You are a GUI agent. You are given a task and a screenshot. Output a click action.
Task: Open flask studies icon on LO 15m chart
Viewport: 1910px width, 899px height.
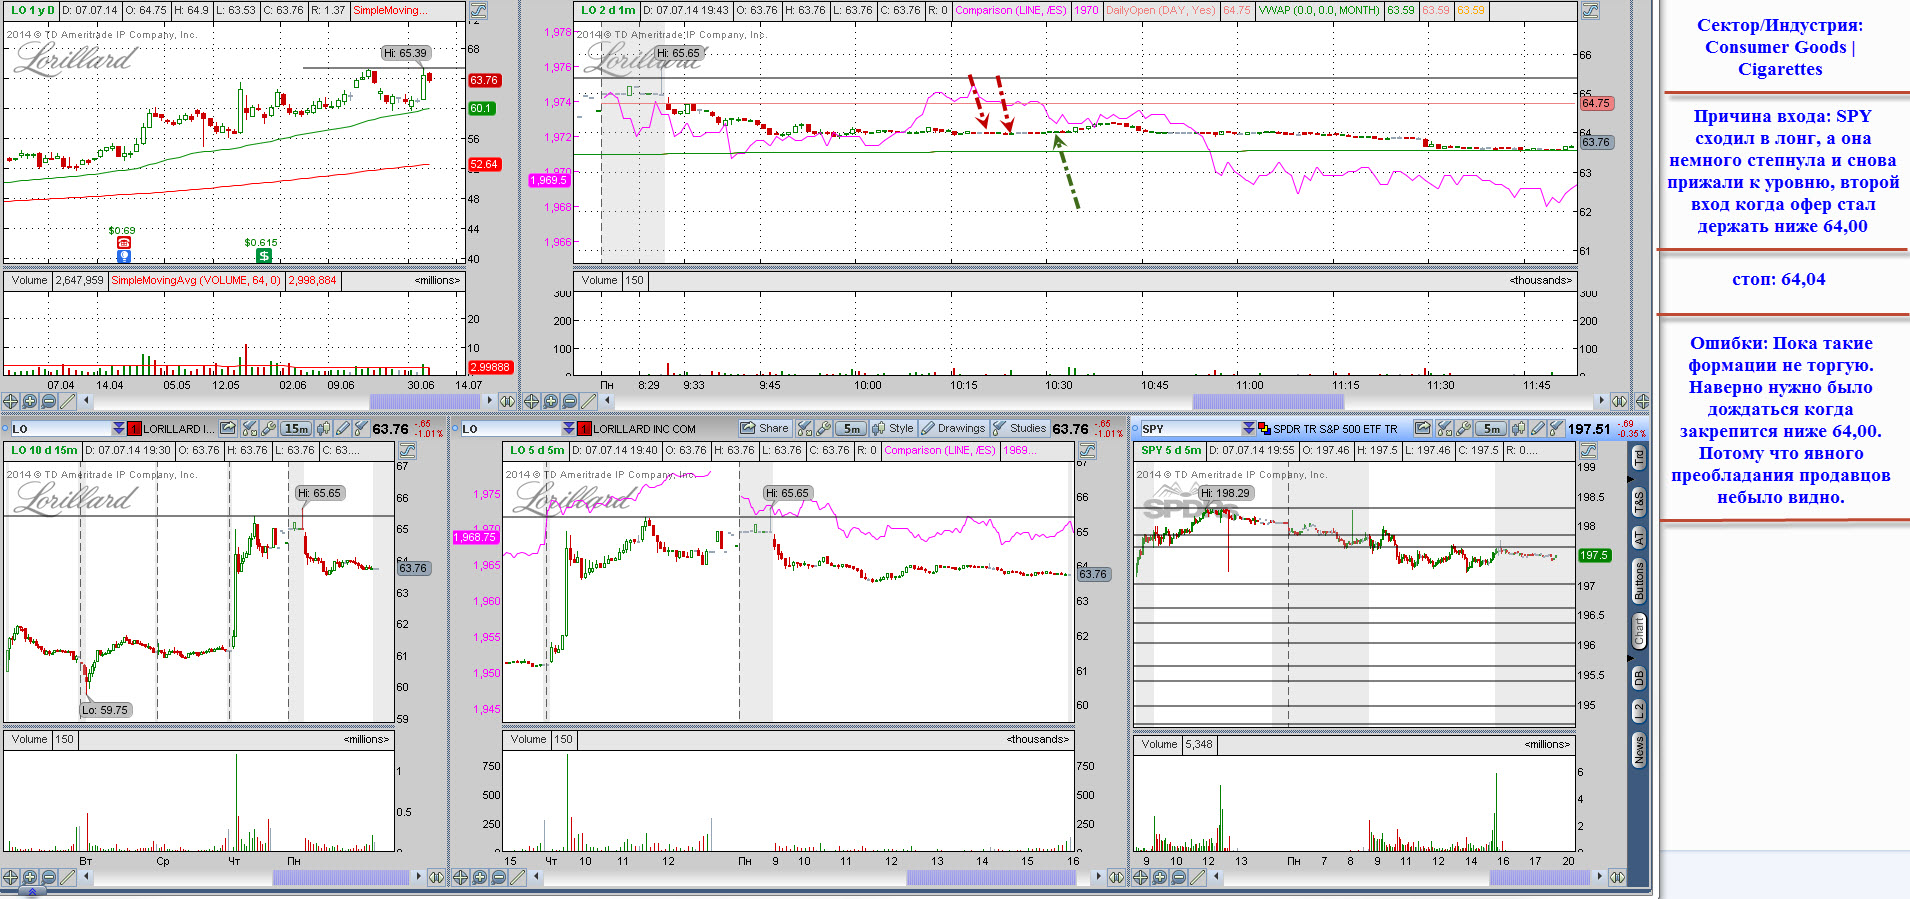[x=361, y=429]
